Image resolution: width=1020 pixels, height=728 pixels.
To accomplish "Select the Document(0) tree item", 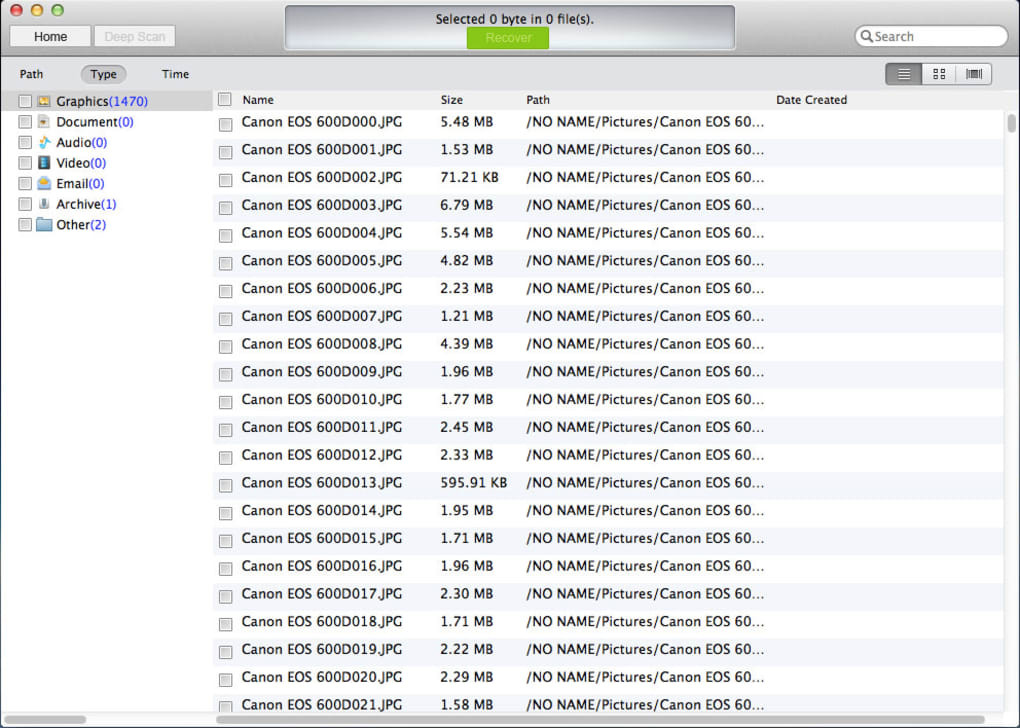I will pyautogui.click(x=94, y=122).
